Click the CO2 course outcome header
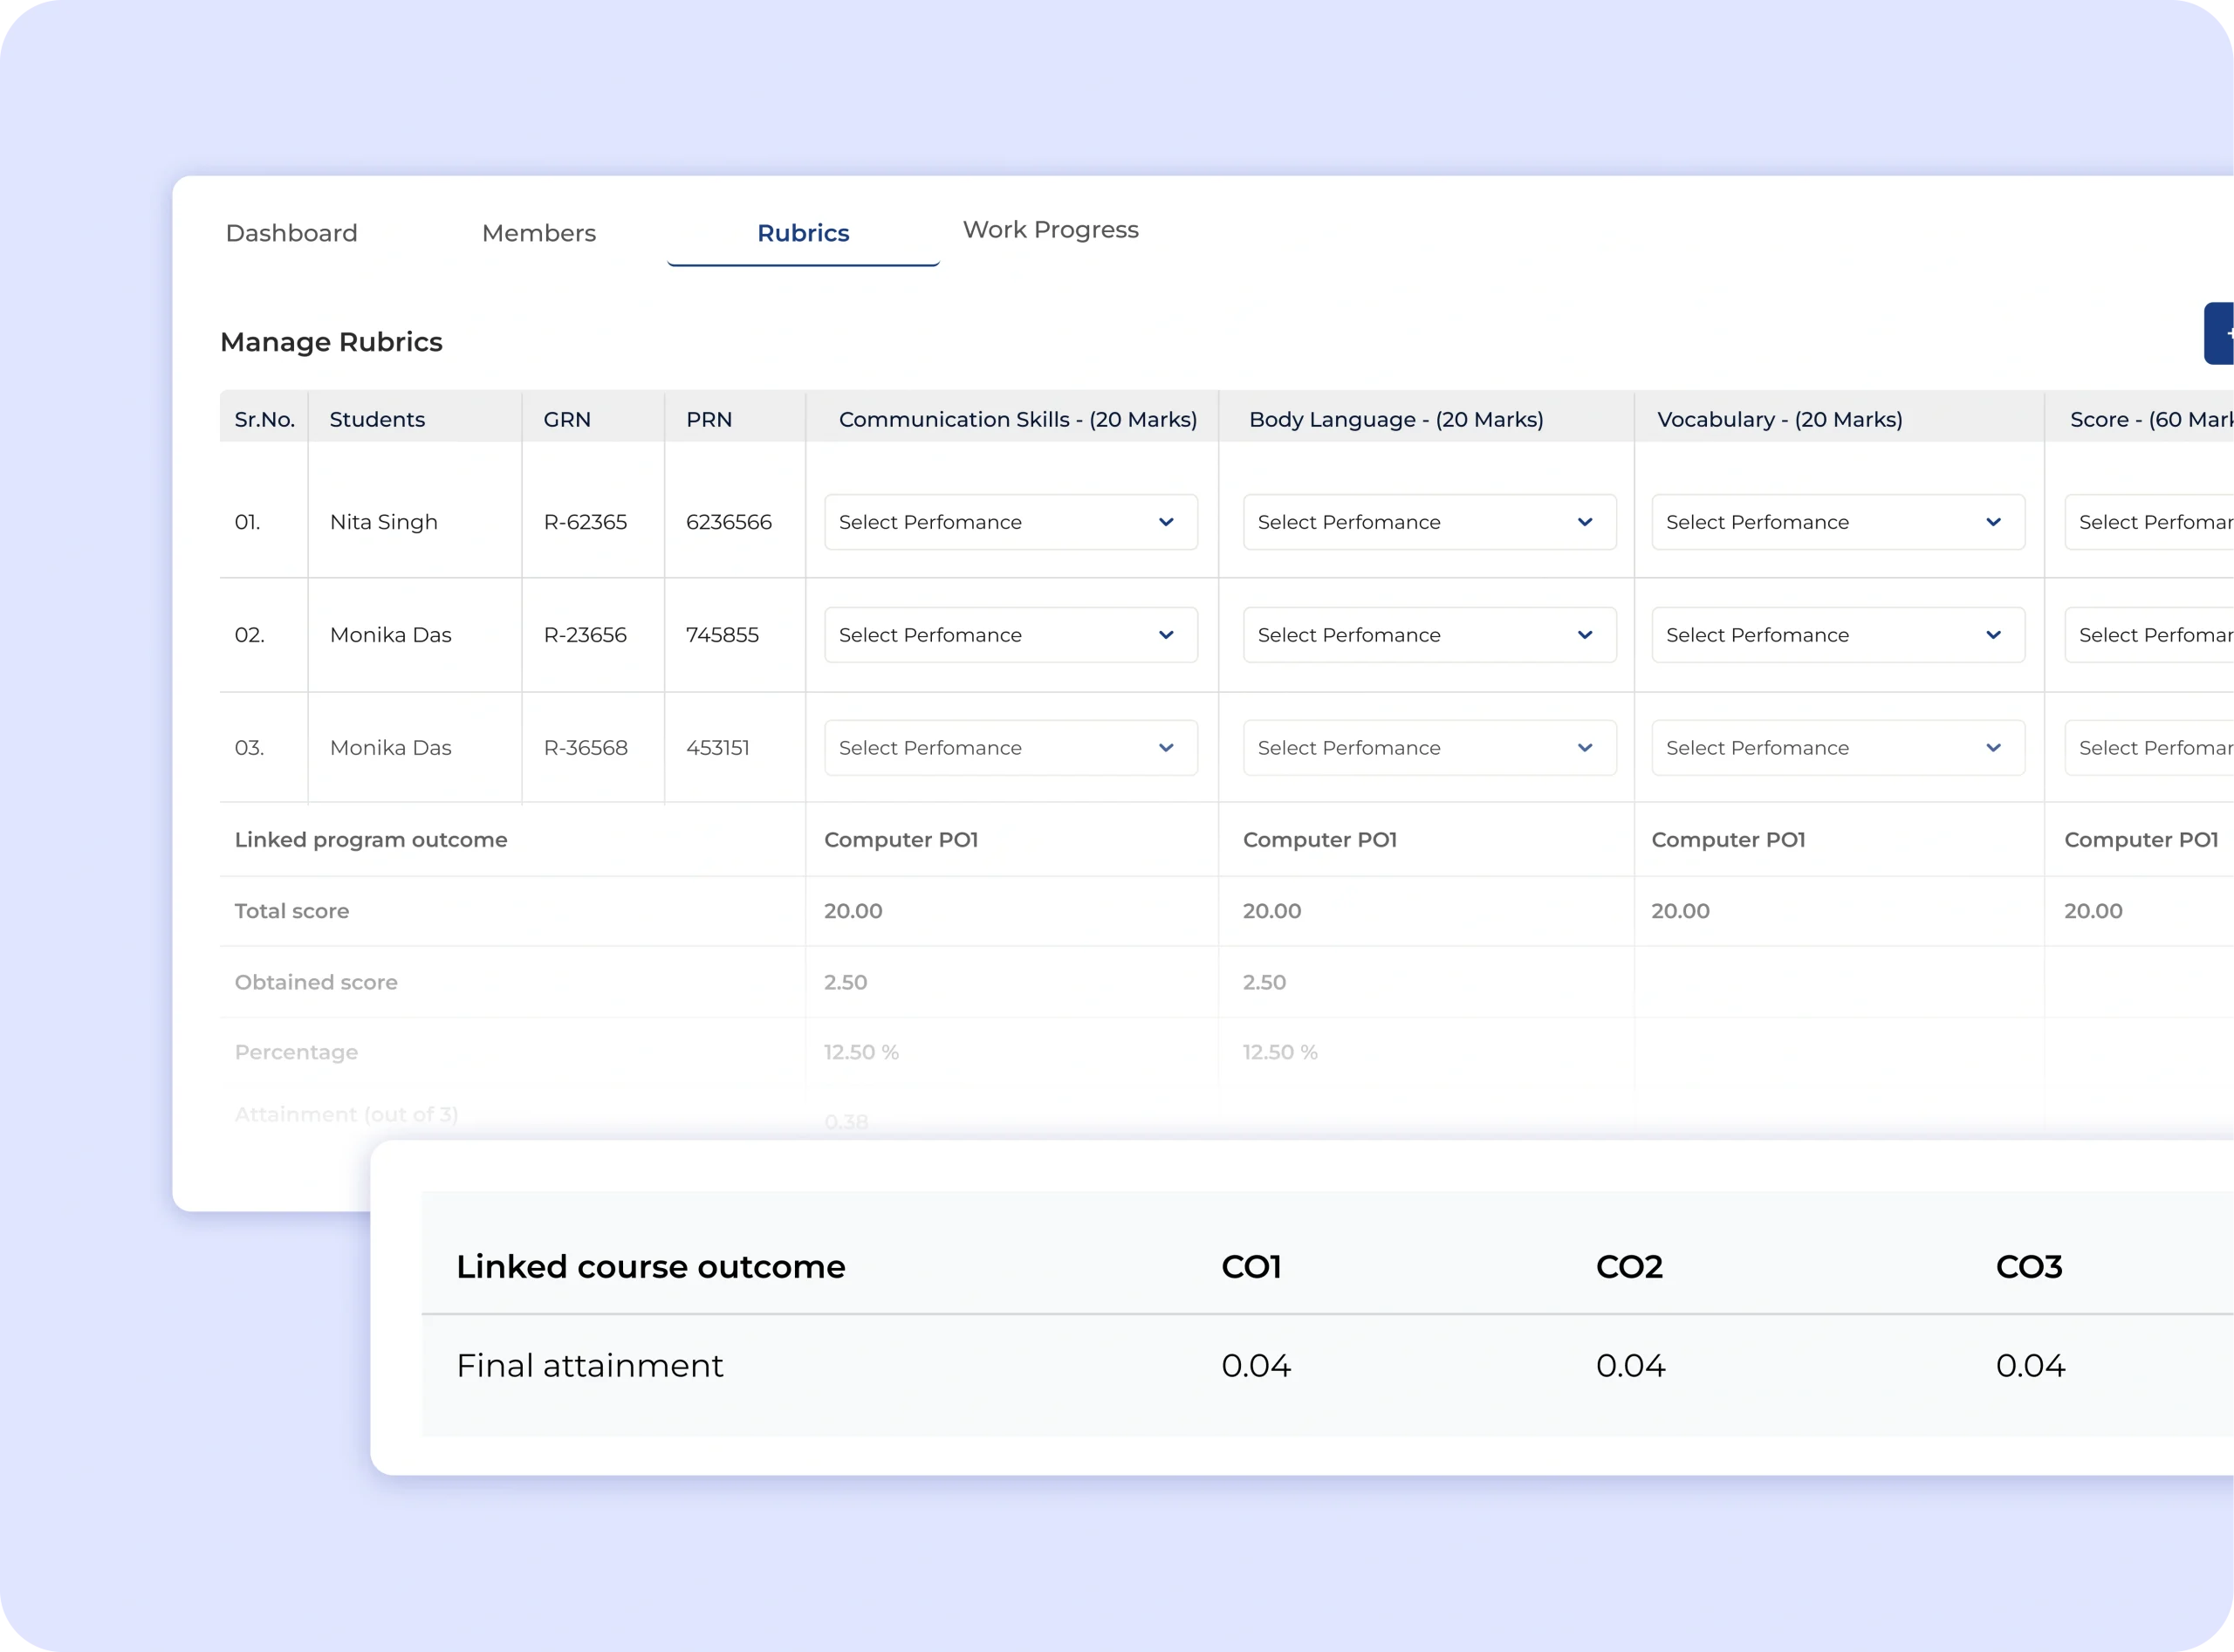2234x1652 pixels. pyautogui.click(x=1629, y=1267)
